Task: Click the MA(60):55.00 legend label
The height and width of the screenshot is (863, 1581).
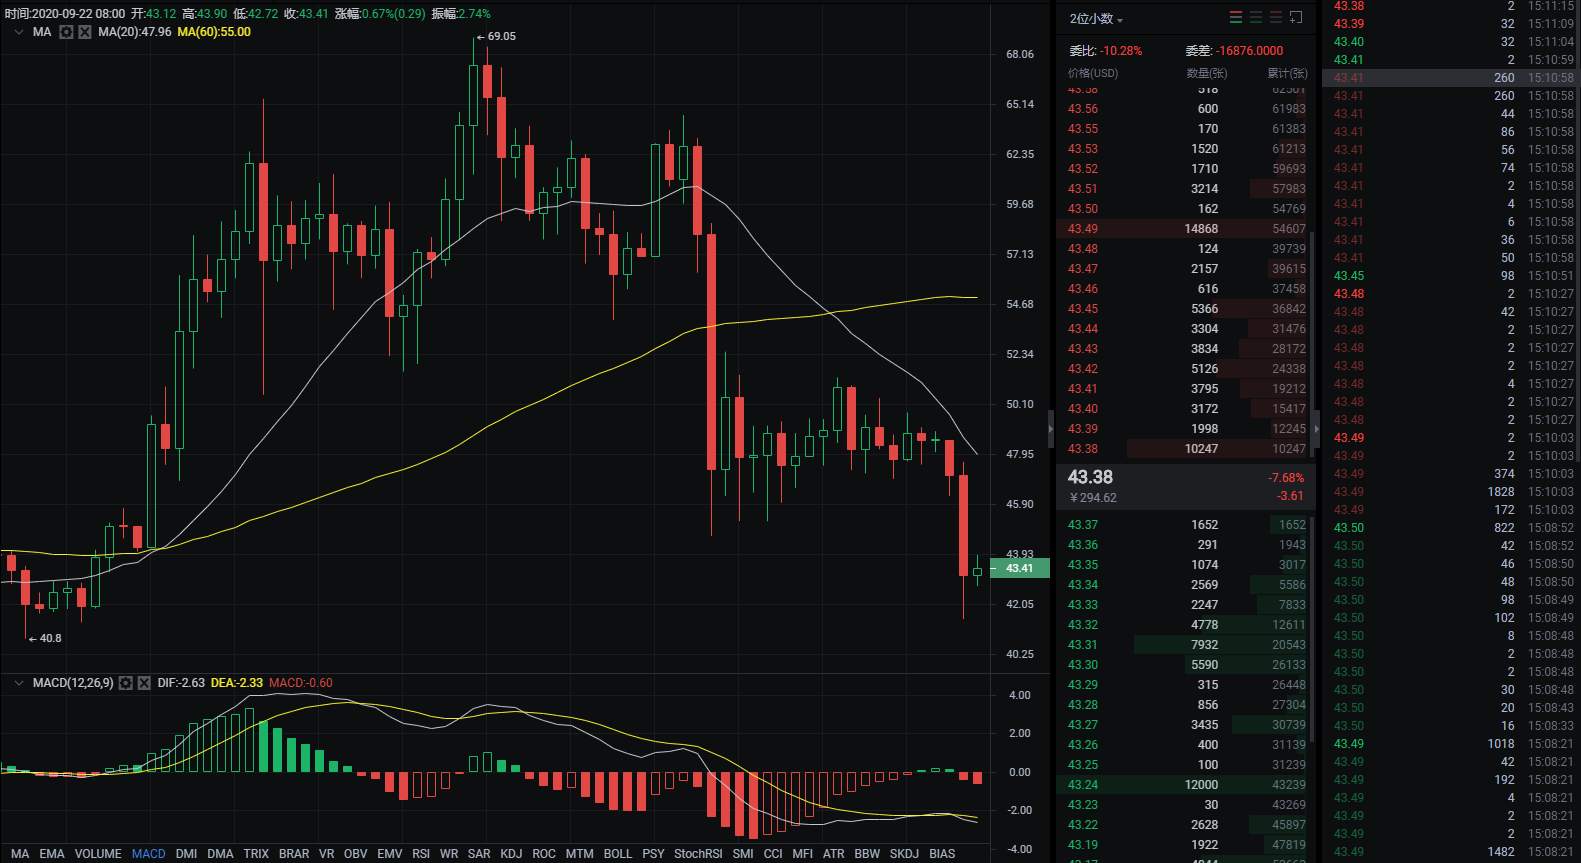Action: pos(214,32)
